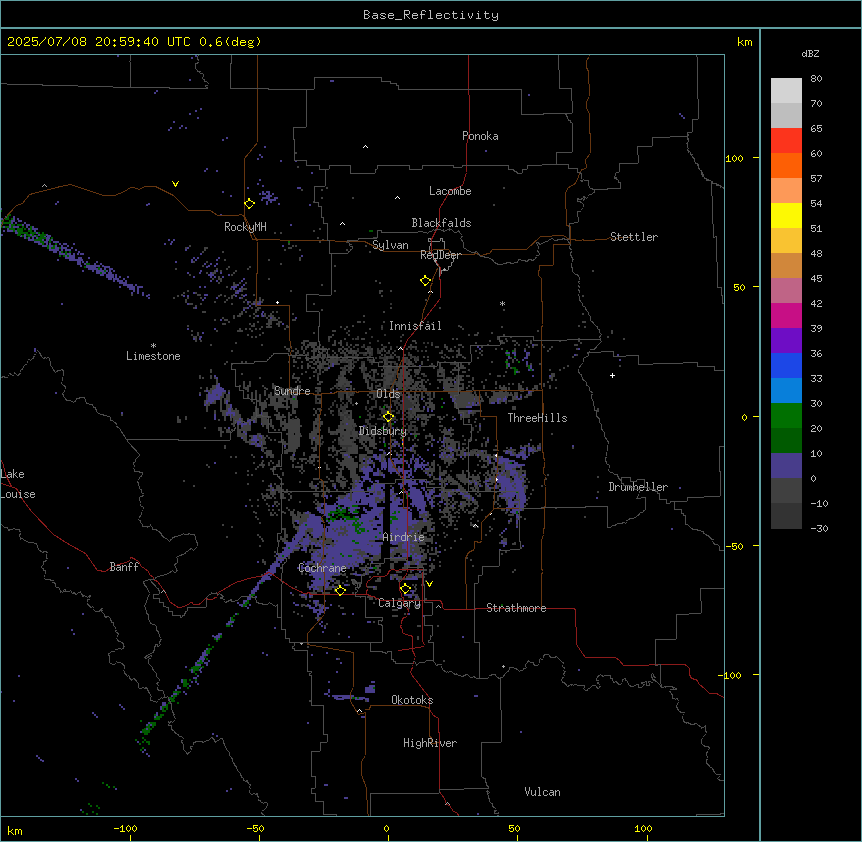This screenshot has width=862, height=842.
Task: Pick the green 20-30 dBZ legend swatch
Action: click(x=786, y=416)
